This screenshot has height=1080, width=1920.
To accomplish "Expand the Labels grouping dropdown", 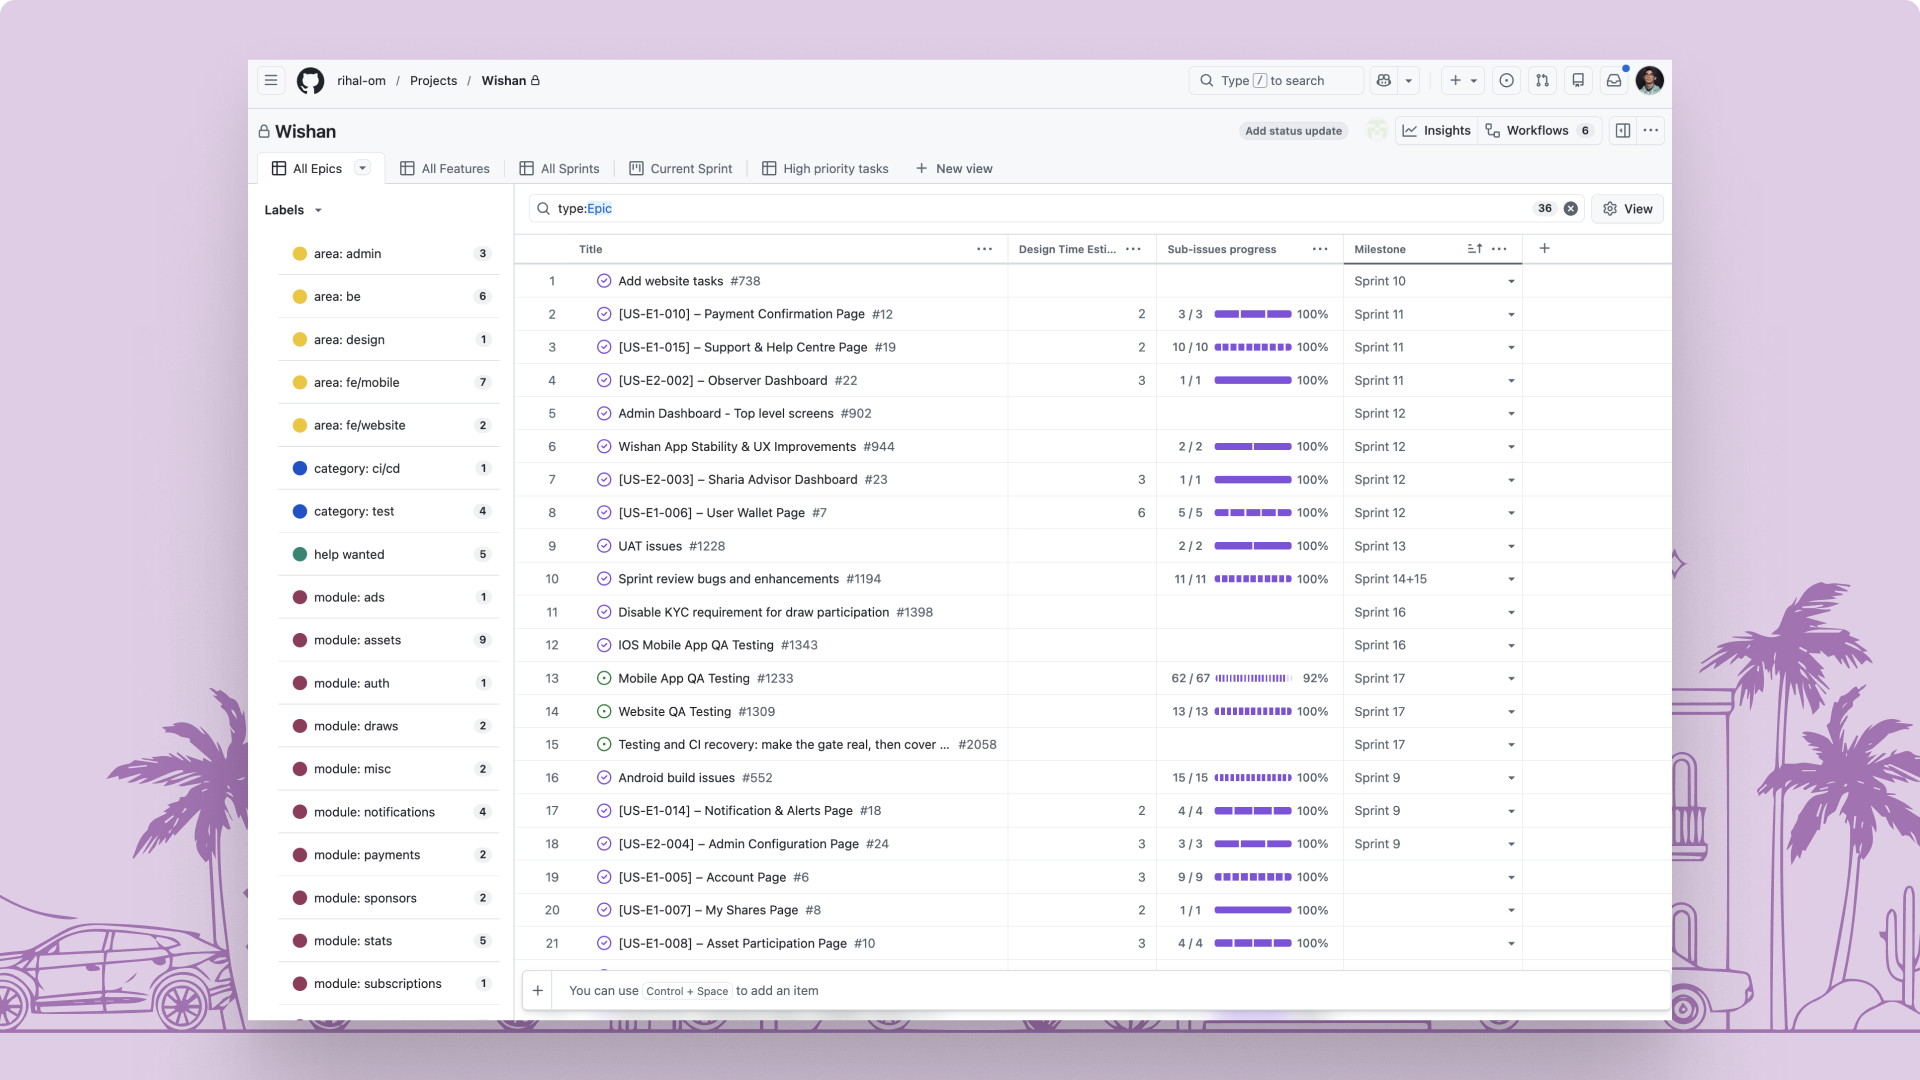I will coord(318,210).
